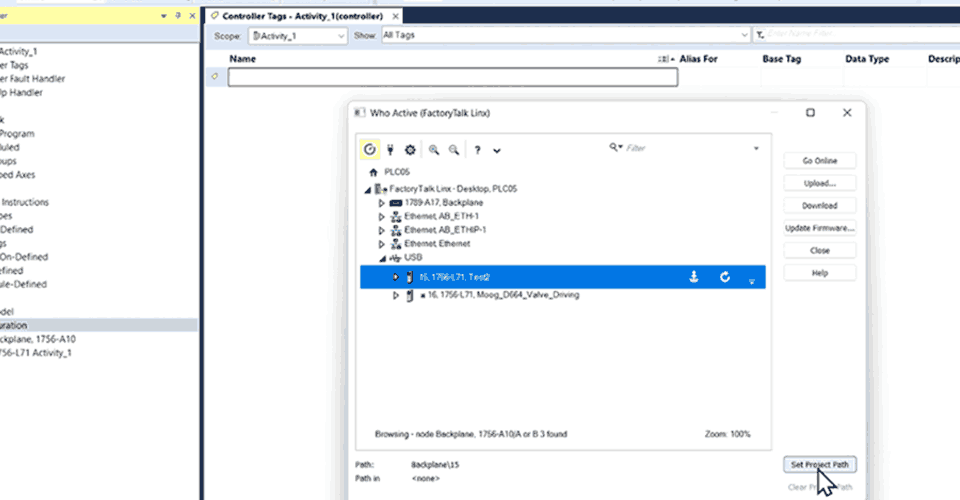This screenshot has height=500, width=960.
Task: Click the plug icon in the dialog toolbar
Action: click(390, 149)
